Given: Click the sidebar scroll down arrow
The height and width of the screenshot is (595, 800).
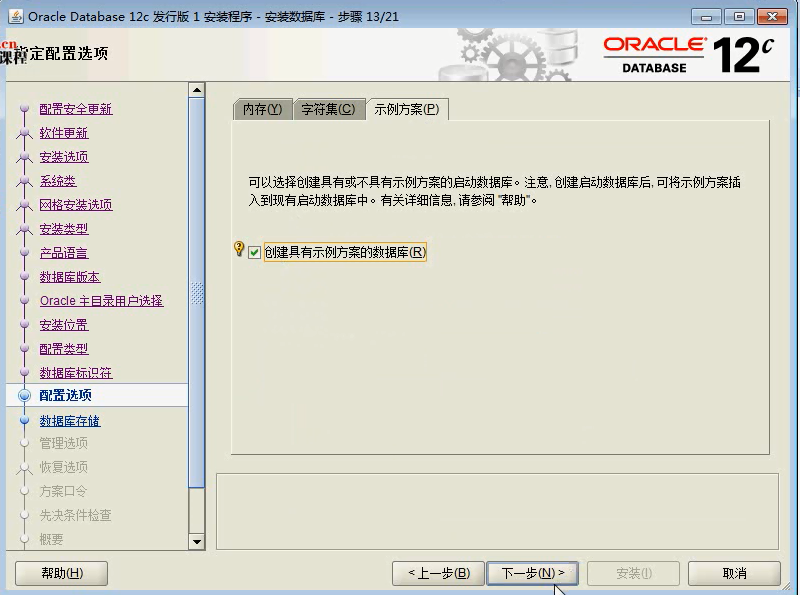Looking at the screenshot, I should 196,541.
